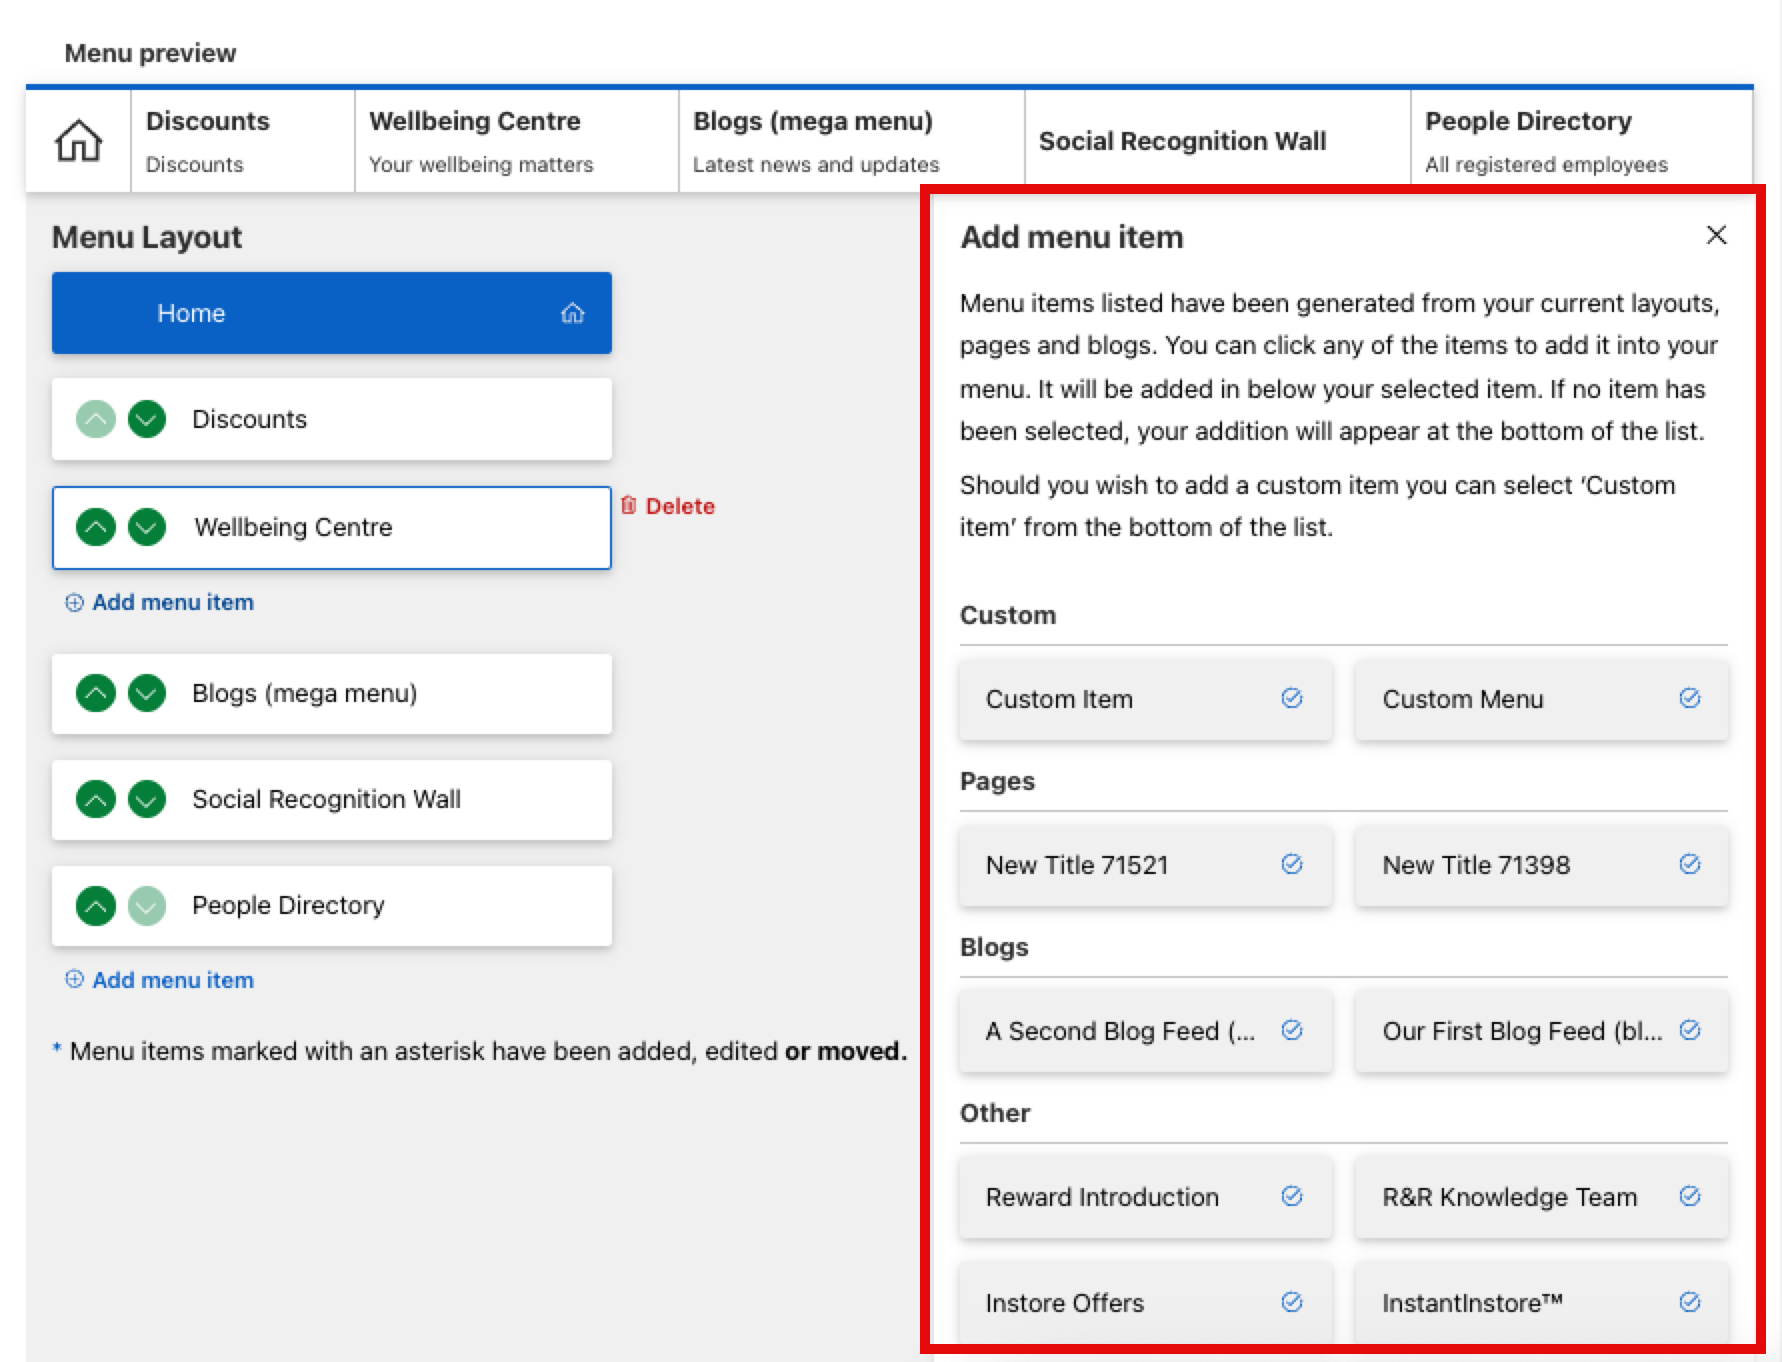This screenshot has width=1782, height=1362.
Task: Click the add icon beside 'New Title 71521'
Action: (1291, 864)
